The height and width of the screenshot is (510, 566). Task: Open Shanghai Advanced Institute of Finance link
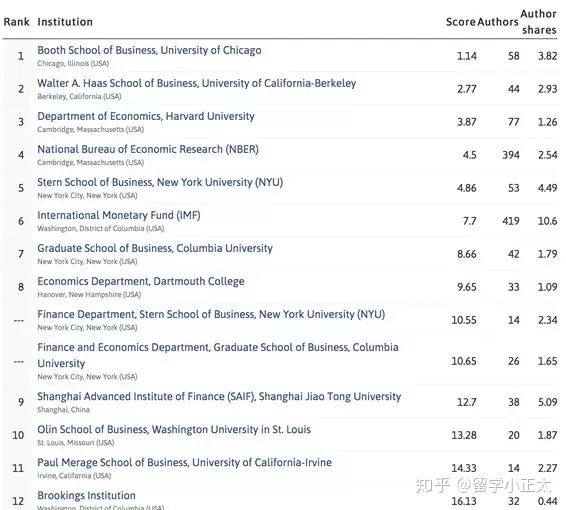click(219, 397)
